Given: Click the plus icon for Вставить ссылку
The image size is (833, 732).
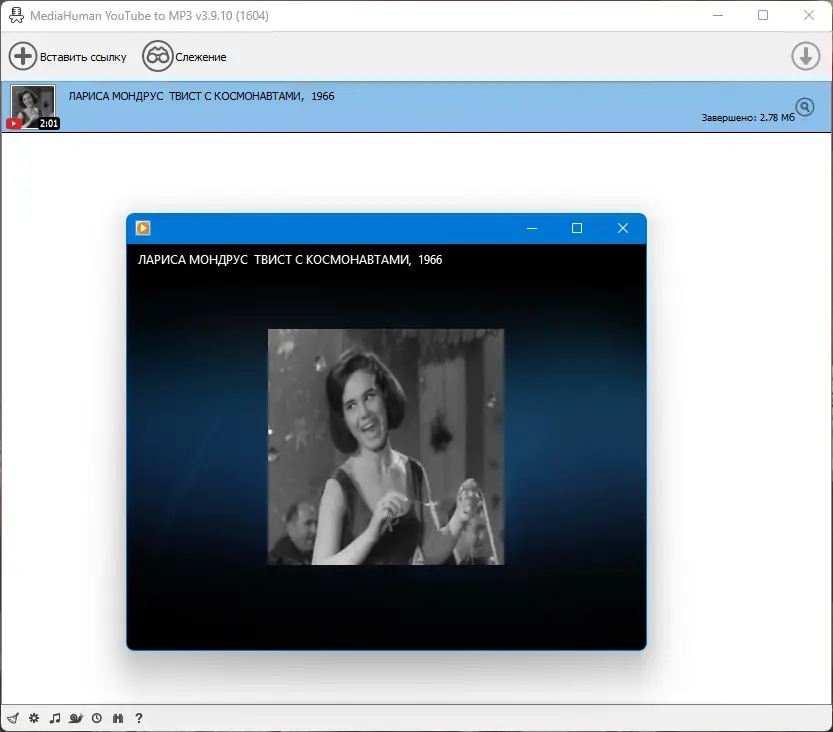Looking at the screenshot, I should (x=23, y=56).
